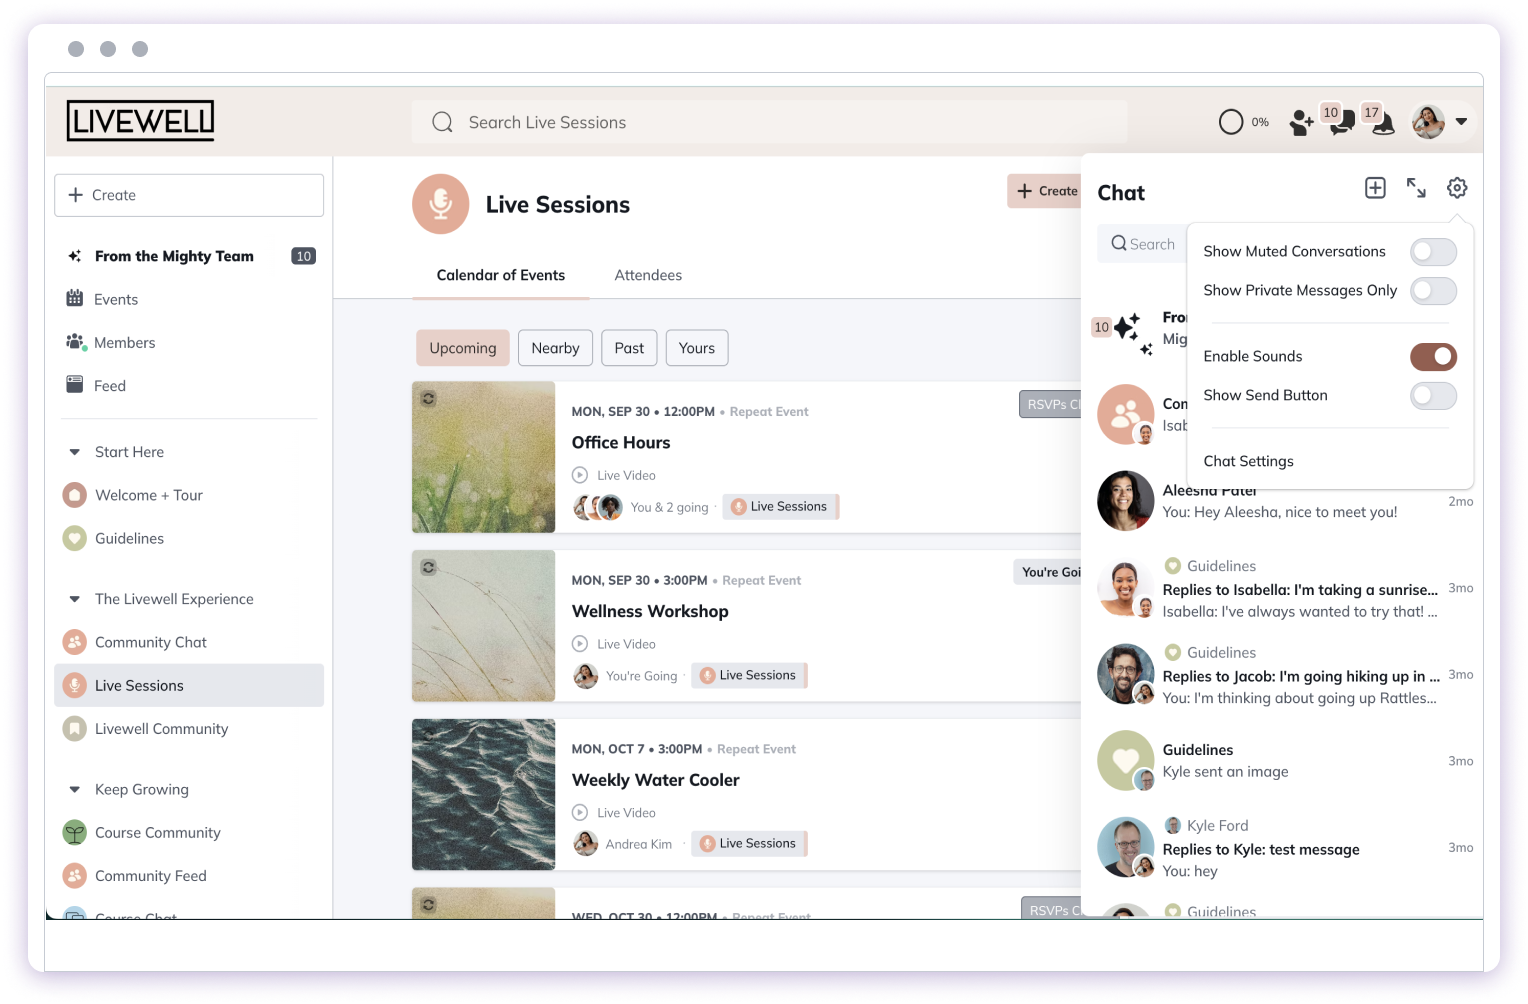
Task: Select the Yours filter
Action: [x=697, y=348]
